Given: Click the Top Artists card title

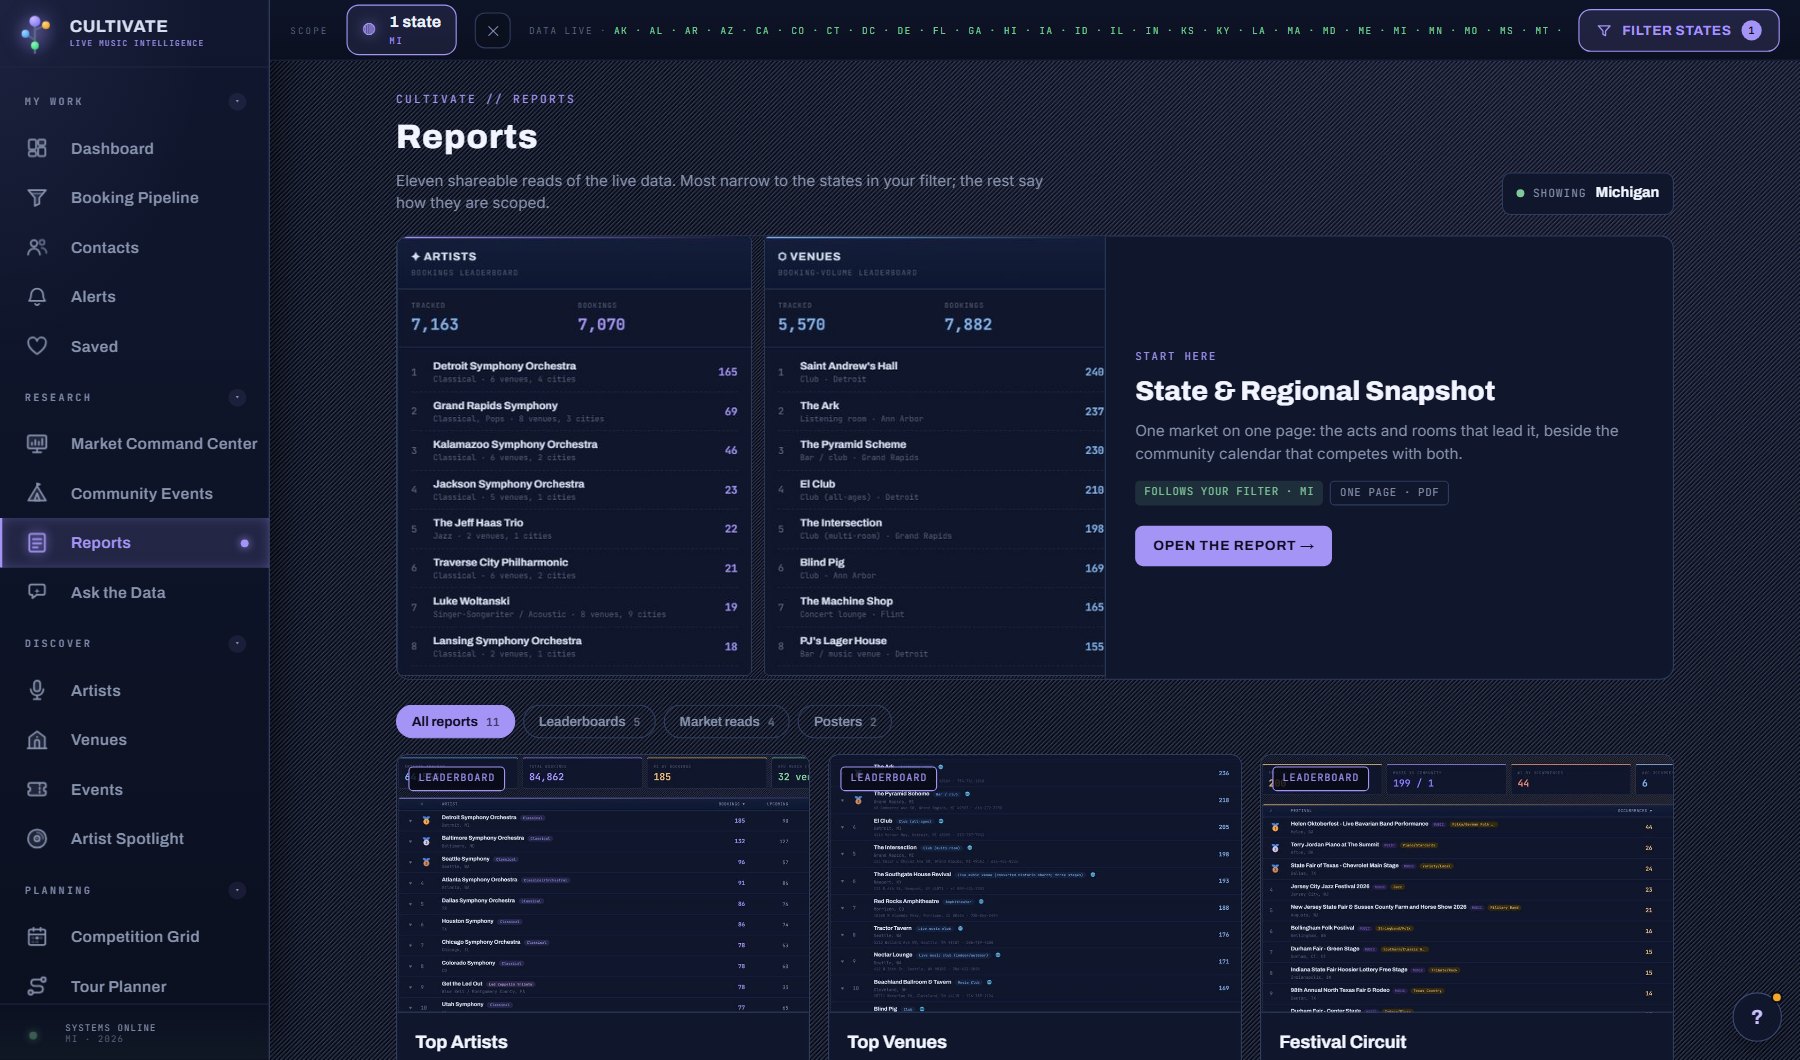Looking at the screenshot, I should point(461,1042).
